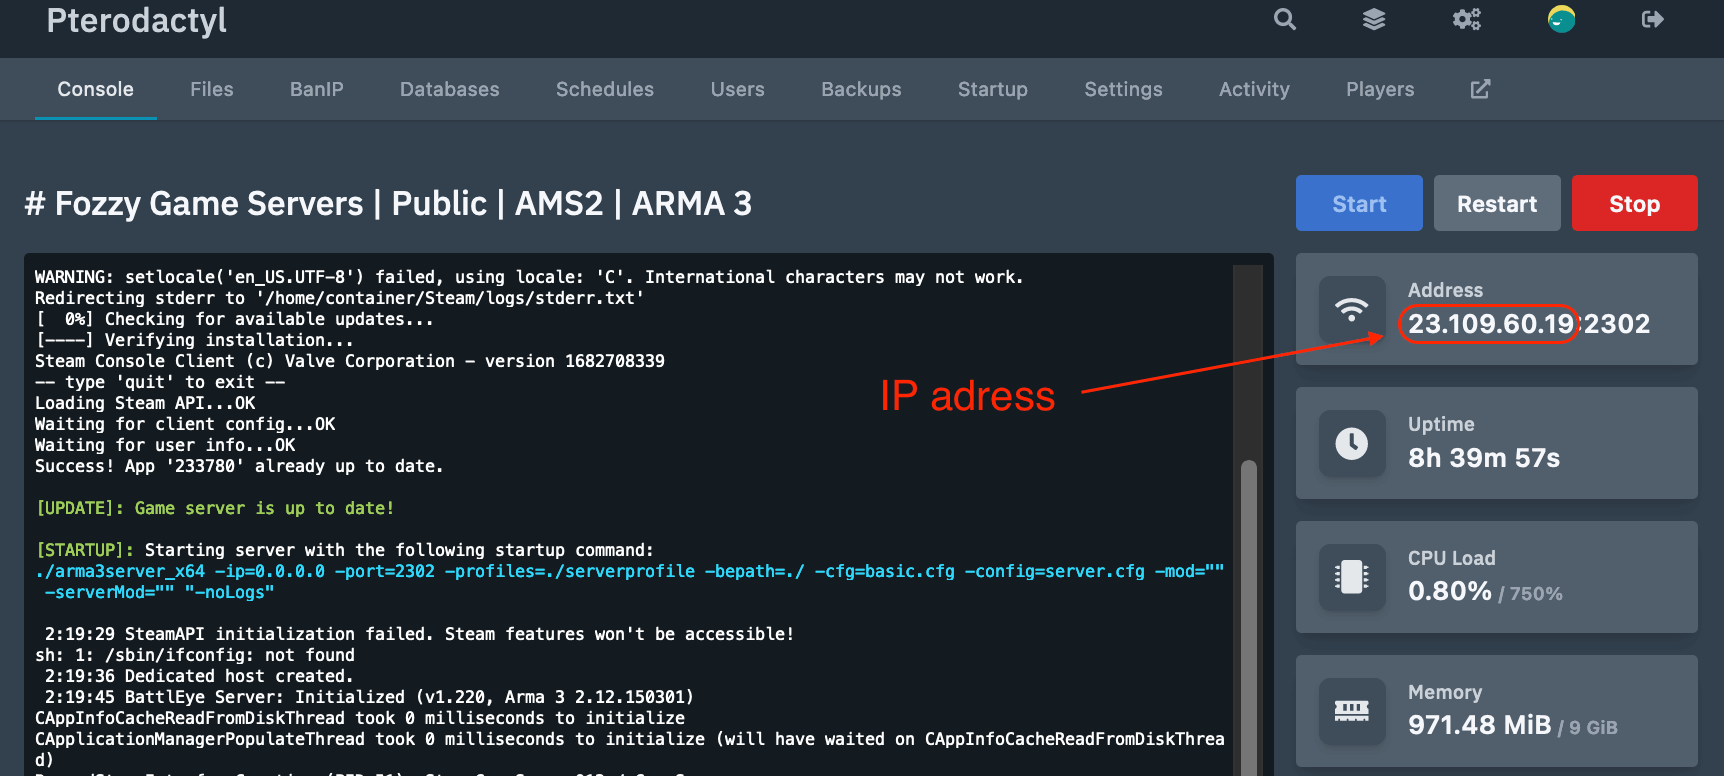This screenshot has height=776, width=1724.
Task: Click the 'CAppInfoCacheReadFromDiskThread took 0 milliseconds' line
Action: [x=360, y=718]
